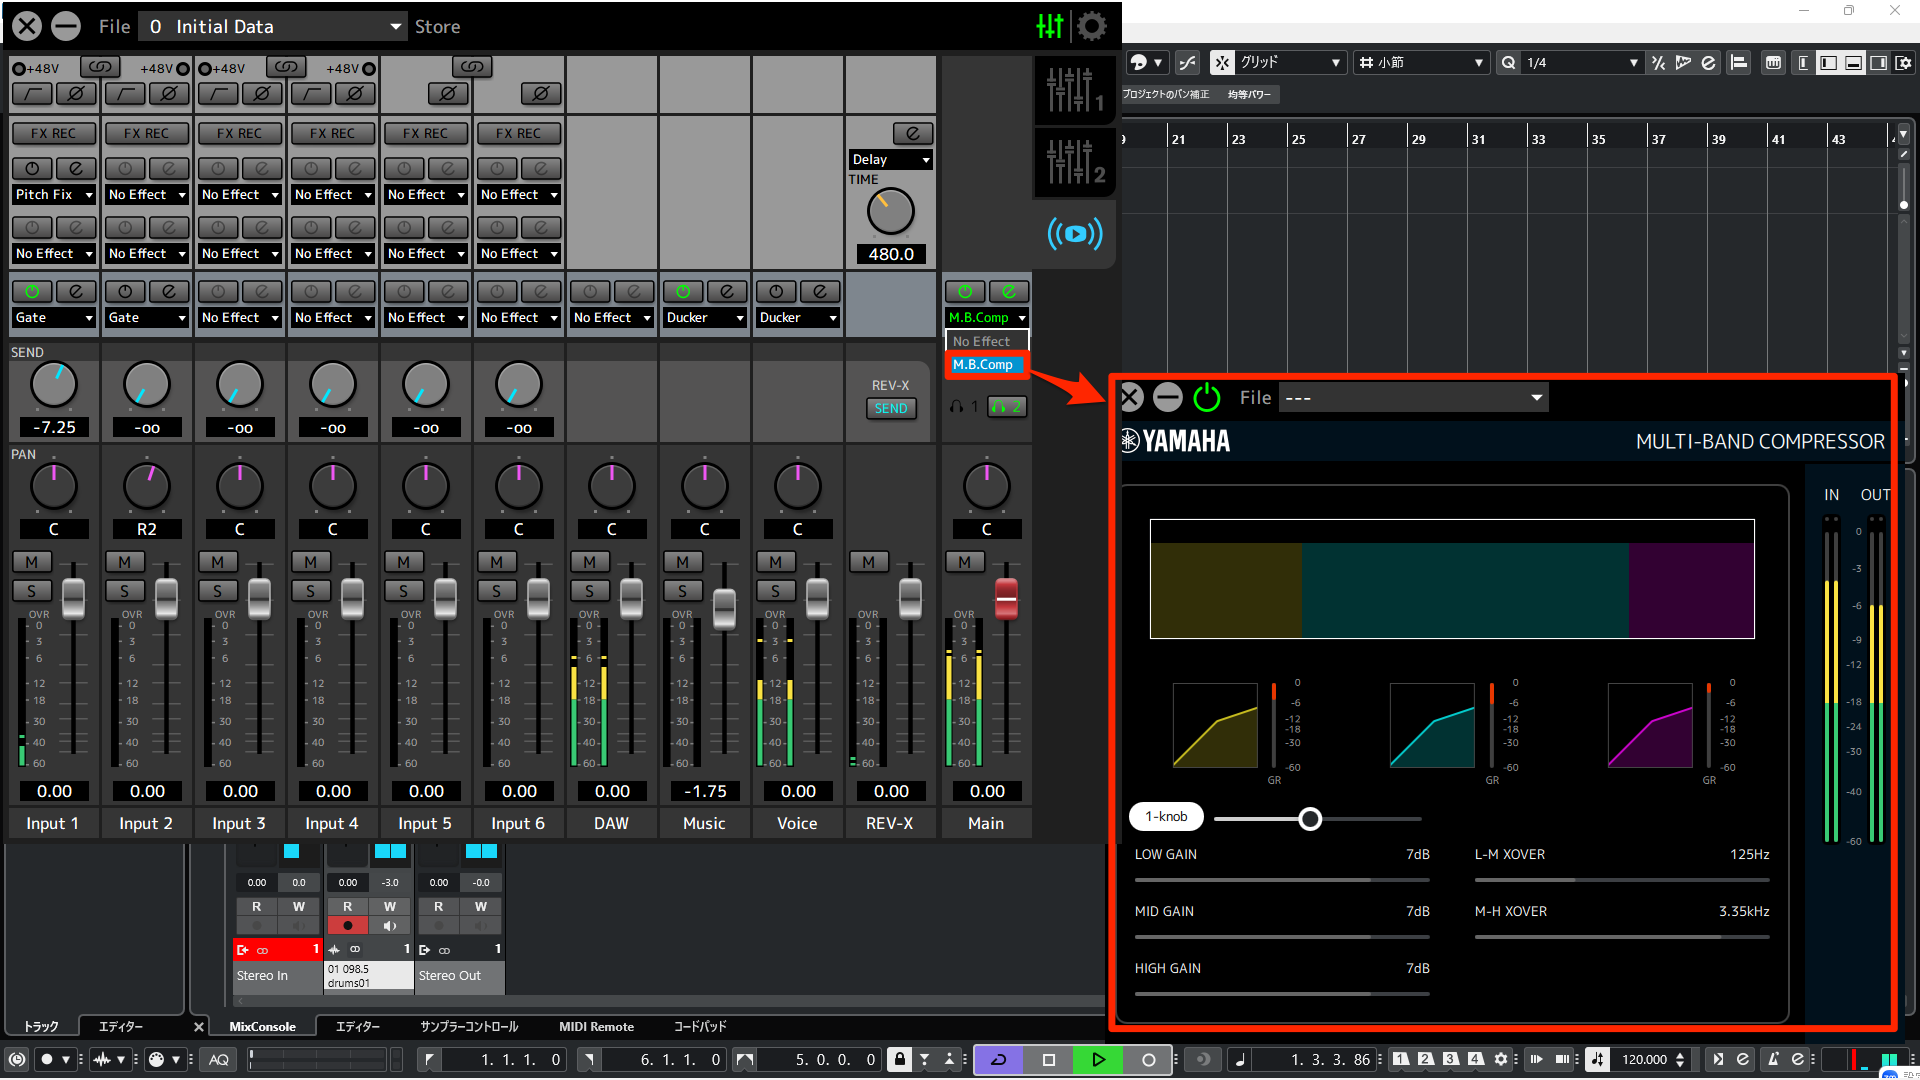
Task: Open Pitch Fix effect editor on Input 1
Action: (x=76, y=169)
